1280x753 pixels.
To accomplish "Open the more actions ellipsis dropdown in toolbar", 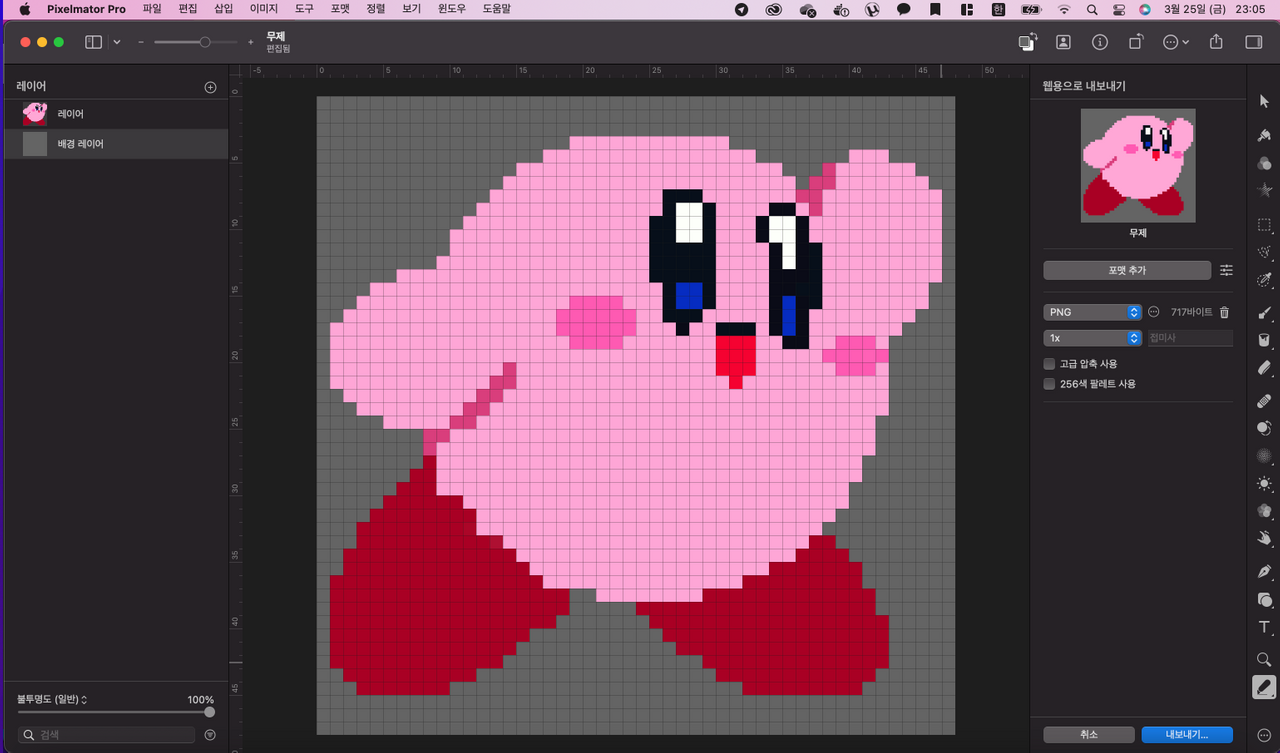I will 1176,42.
